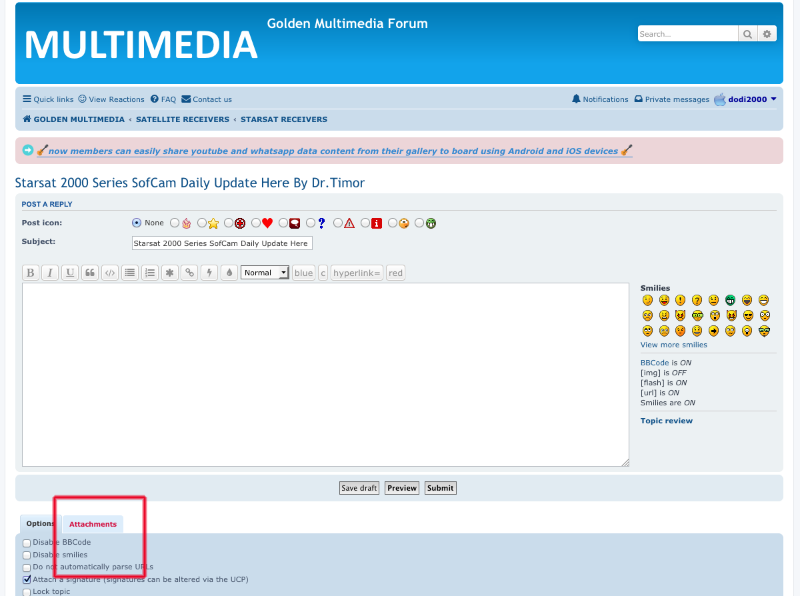Image resolution: width=800 pixels, height=596 pixels.
Task: Go to Satellite Receivers breadcrumb
Action: point(183,119)
